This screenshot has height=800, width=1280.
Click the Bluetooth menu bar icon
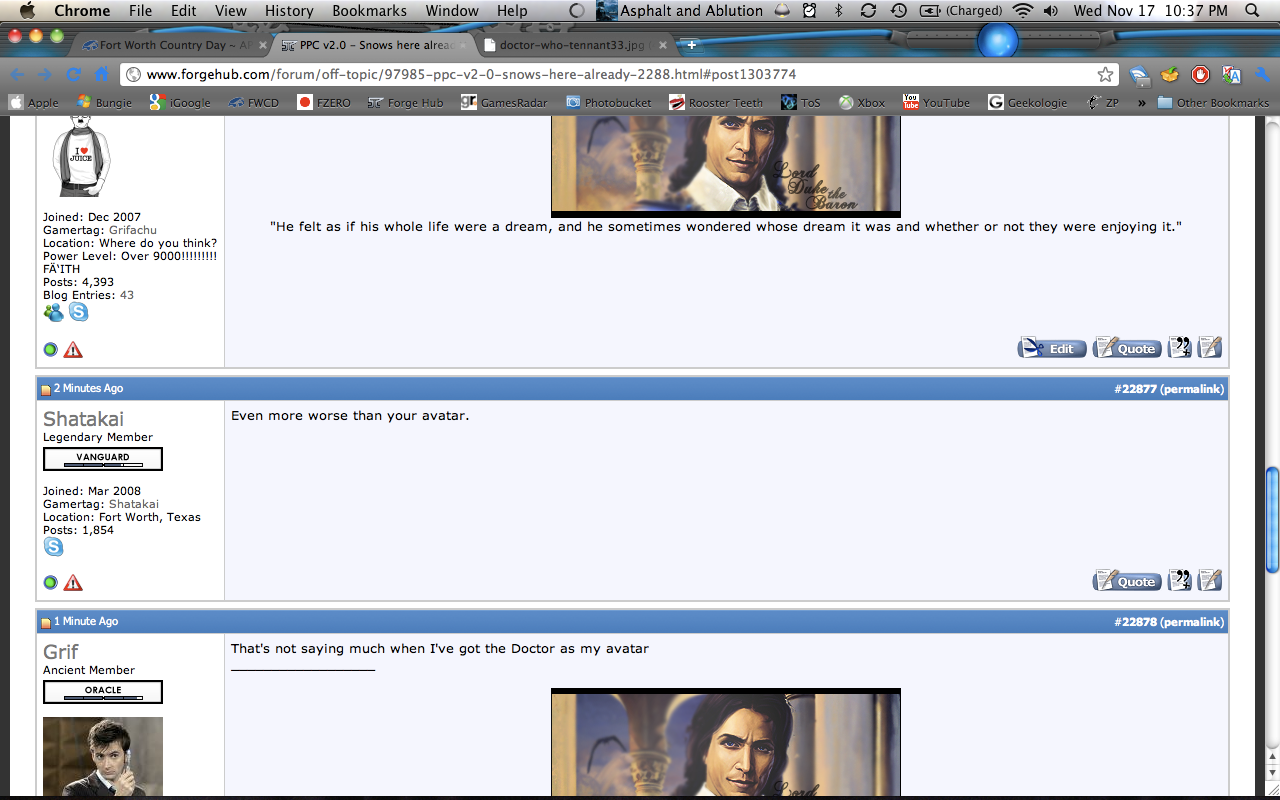pyautogui.click(x=839, y=11)
